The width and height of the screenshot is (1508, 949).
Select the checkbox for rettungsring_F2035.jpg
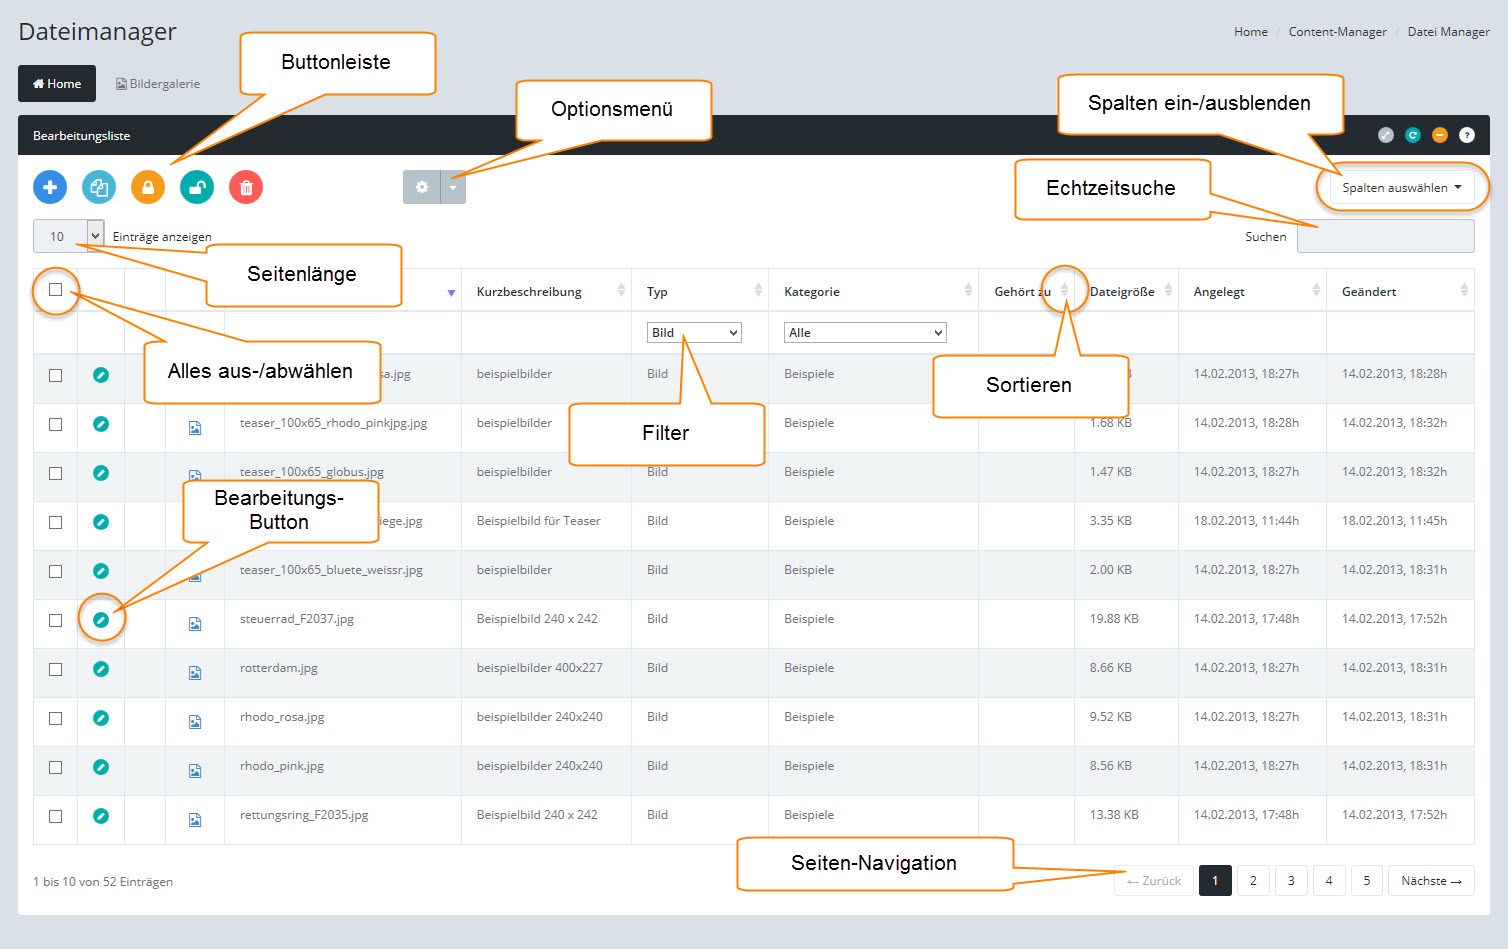tap(56, 816)
